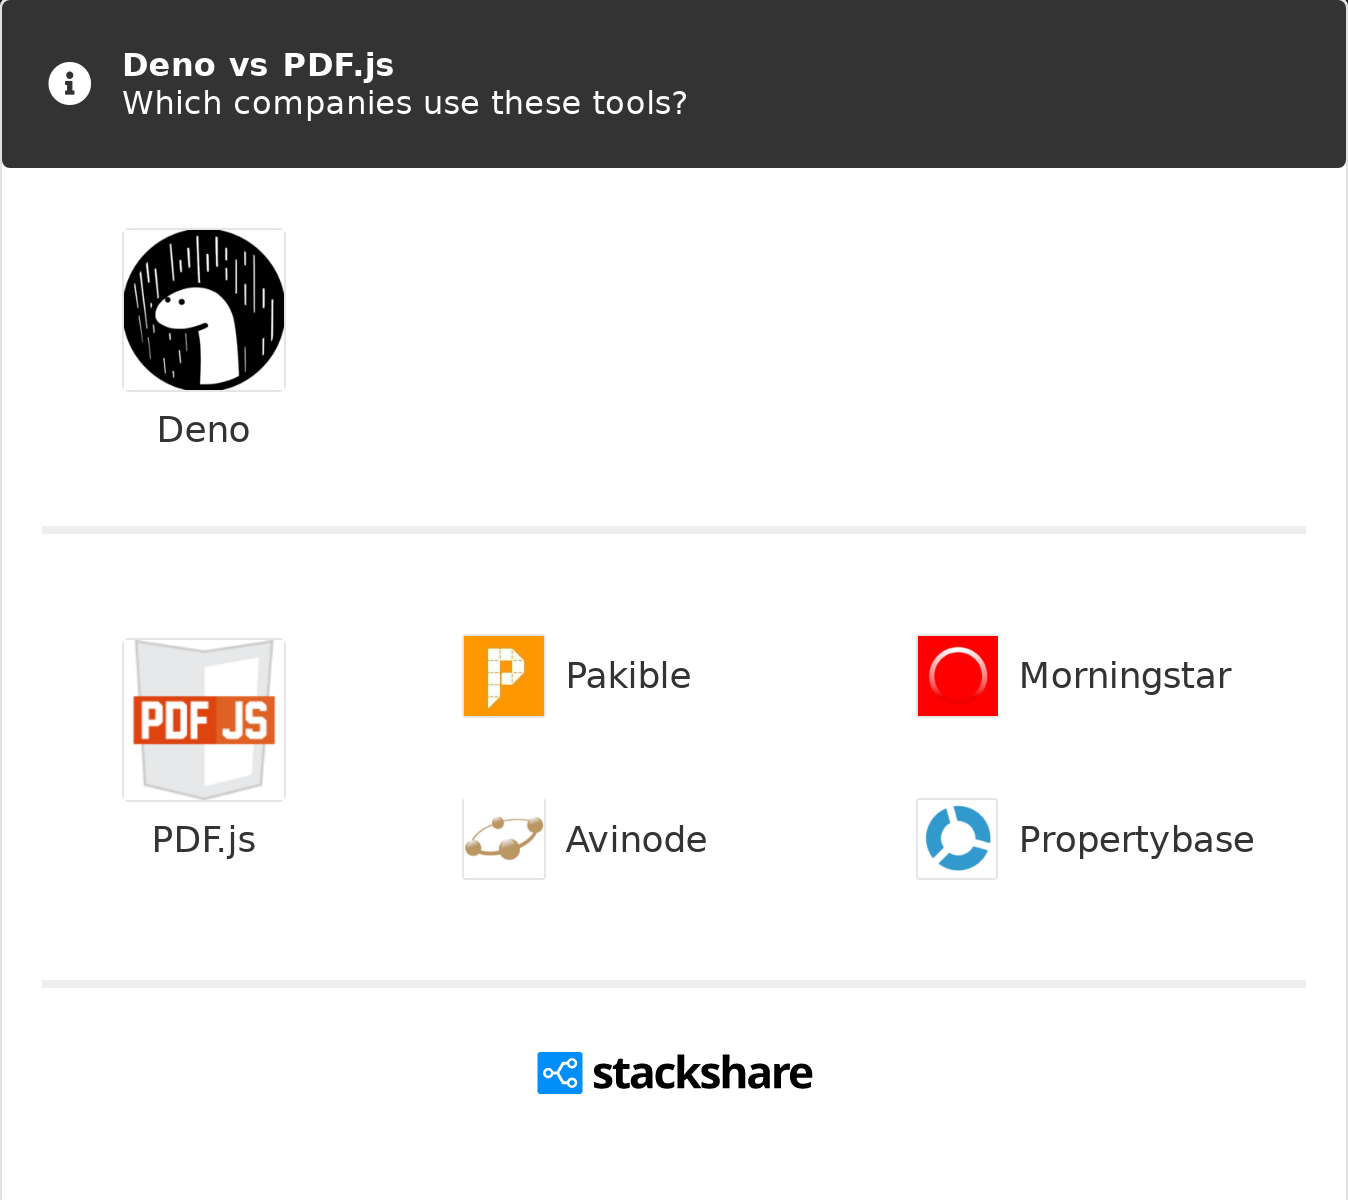Select the Pakible company name

[628, 676]
